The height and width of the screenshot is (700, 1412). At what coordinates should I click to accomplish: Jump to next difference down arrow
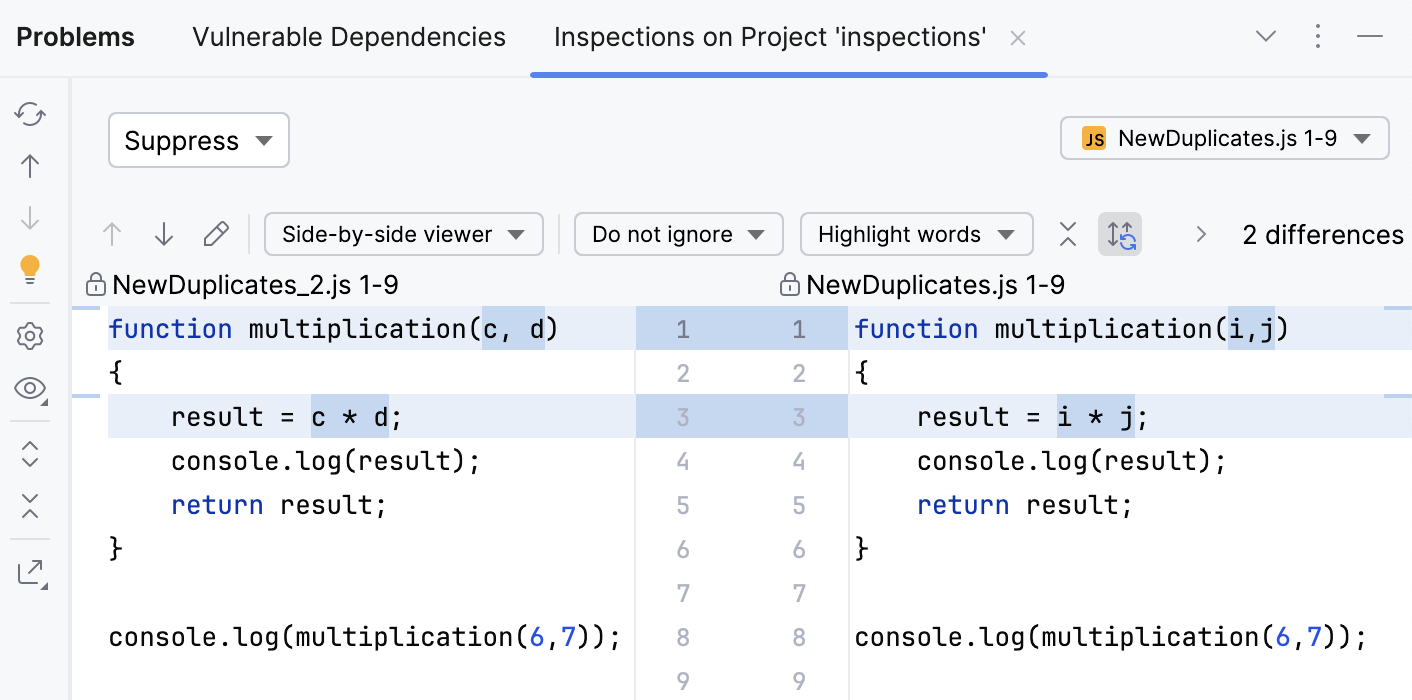pyautogui.click(x=164, y=235)
